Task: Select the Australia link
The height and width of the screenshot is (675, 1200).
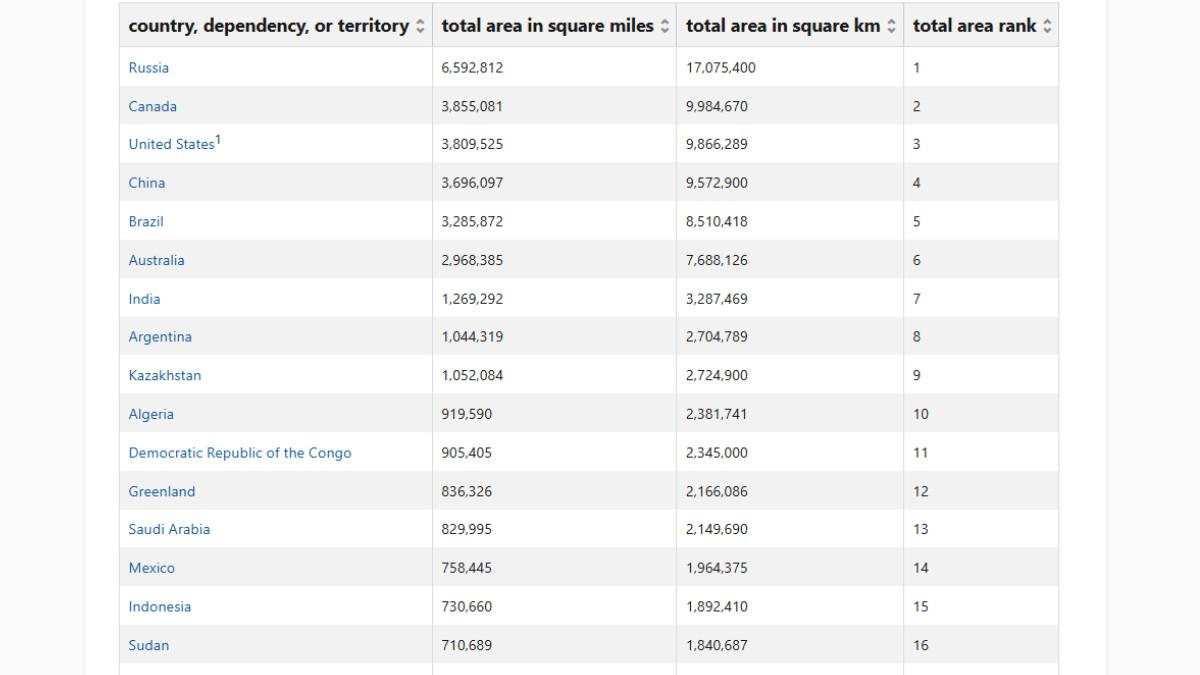Action: [156, 260]
